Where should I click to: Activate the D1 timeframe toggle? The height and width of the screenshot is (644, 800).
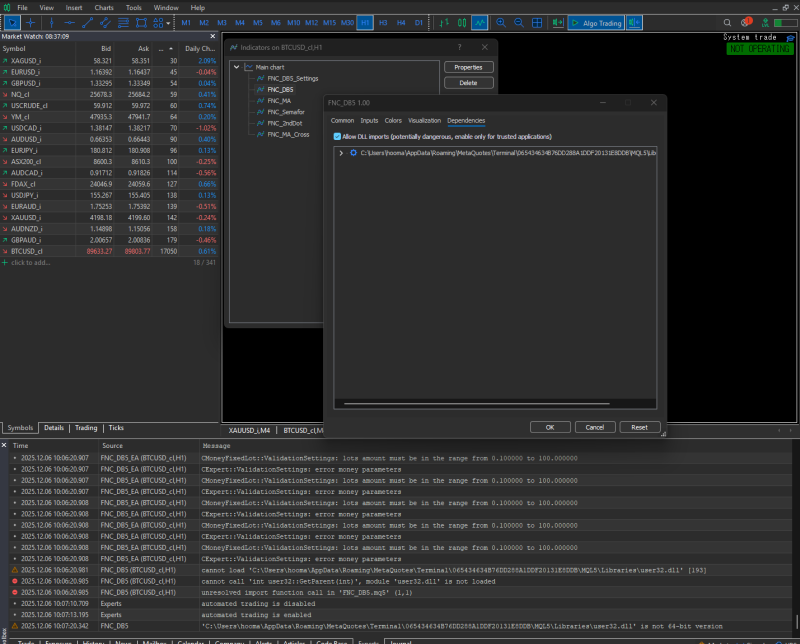pos(419,22)
